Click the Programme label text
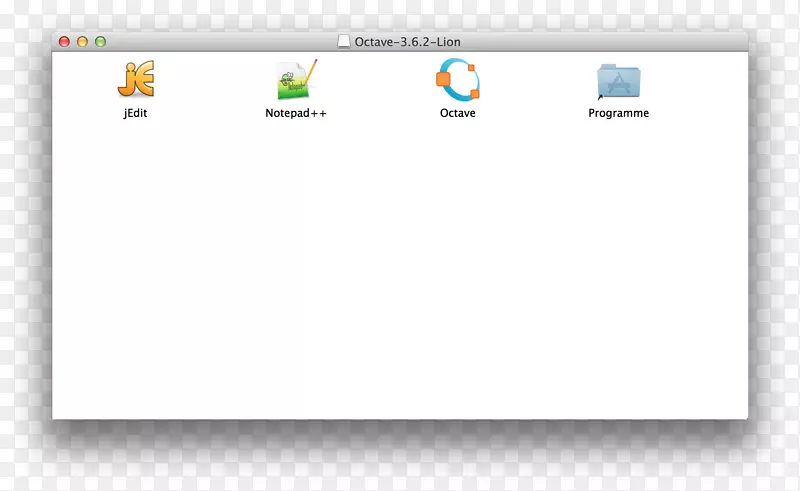The width and height of the screenshot is (800, 491). point(618,113)
